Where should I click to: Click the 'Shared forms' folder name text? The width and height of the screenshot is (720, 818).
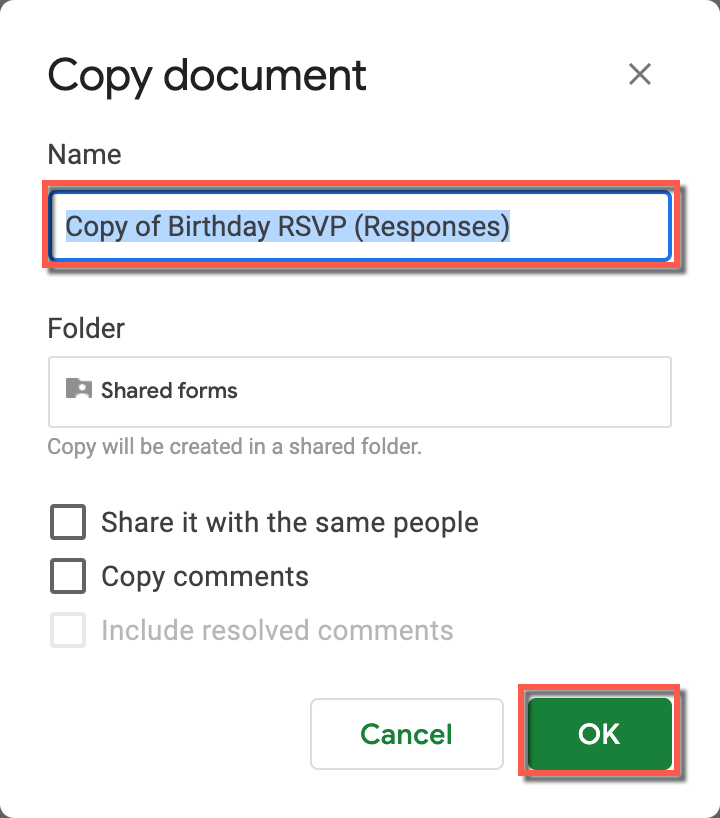pyautogui.click(x=168, y=391)
